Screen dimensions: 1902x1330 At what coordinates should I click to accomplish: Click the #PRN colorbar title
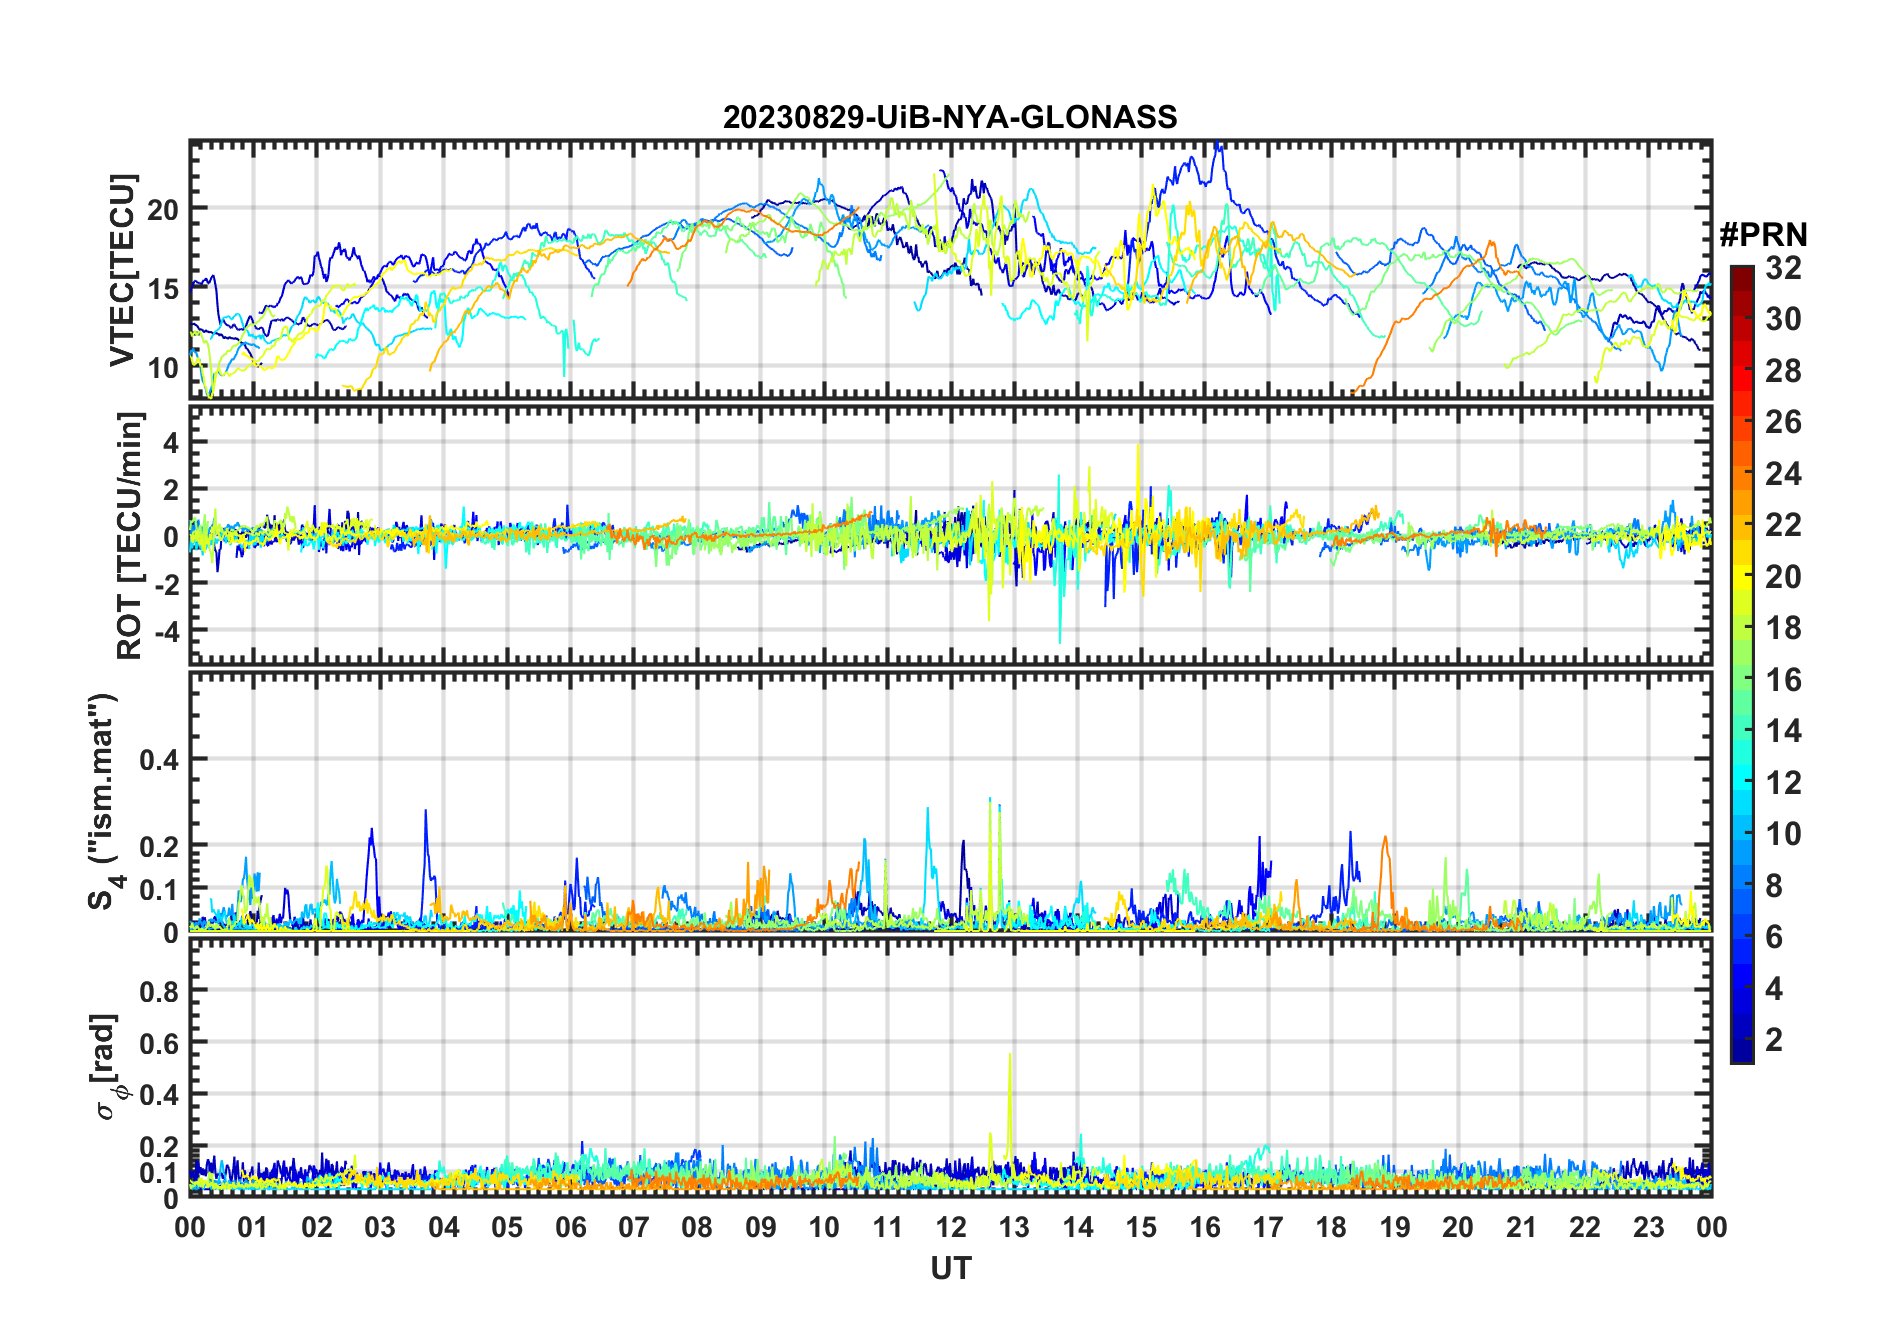coord(1763,235)
